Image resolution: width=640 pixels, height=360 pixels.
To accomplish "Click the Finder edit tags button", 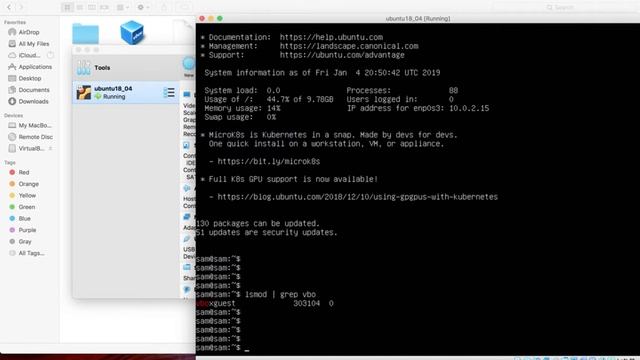I will tap(184, 7).
